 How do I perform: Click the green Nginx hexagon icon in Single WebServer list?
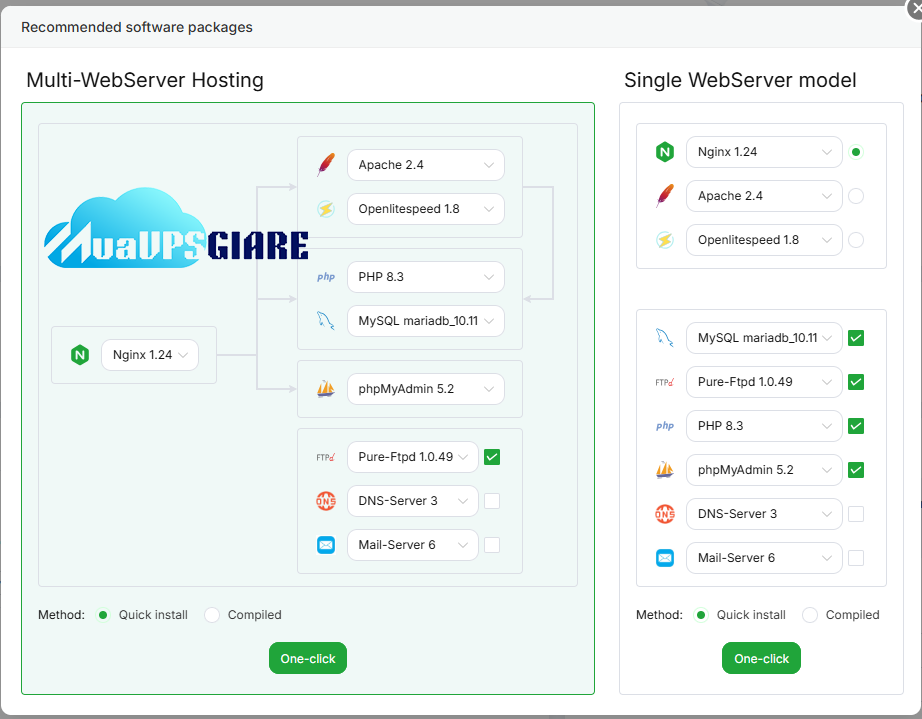tap(665, 152)
